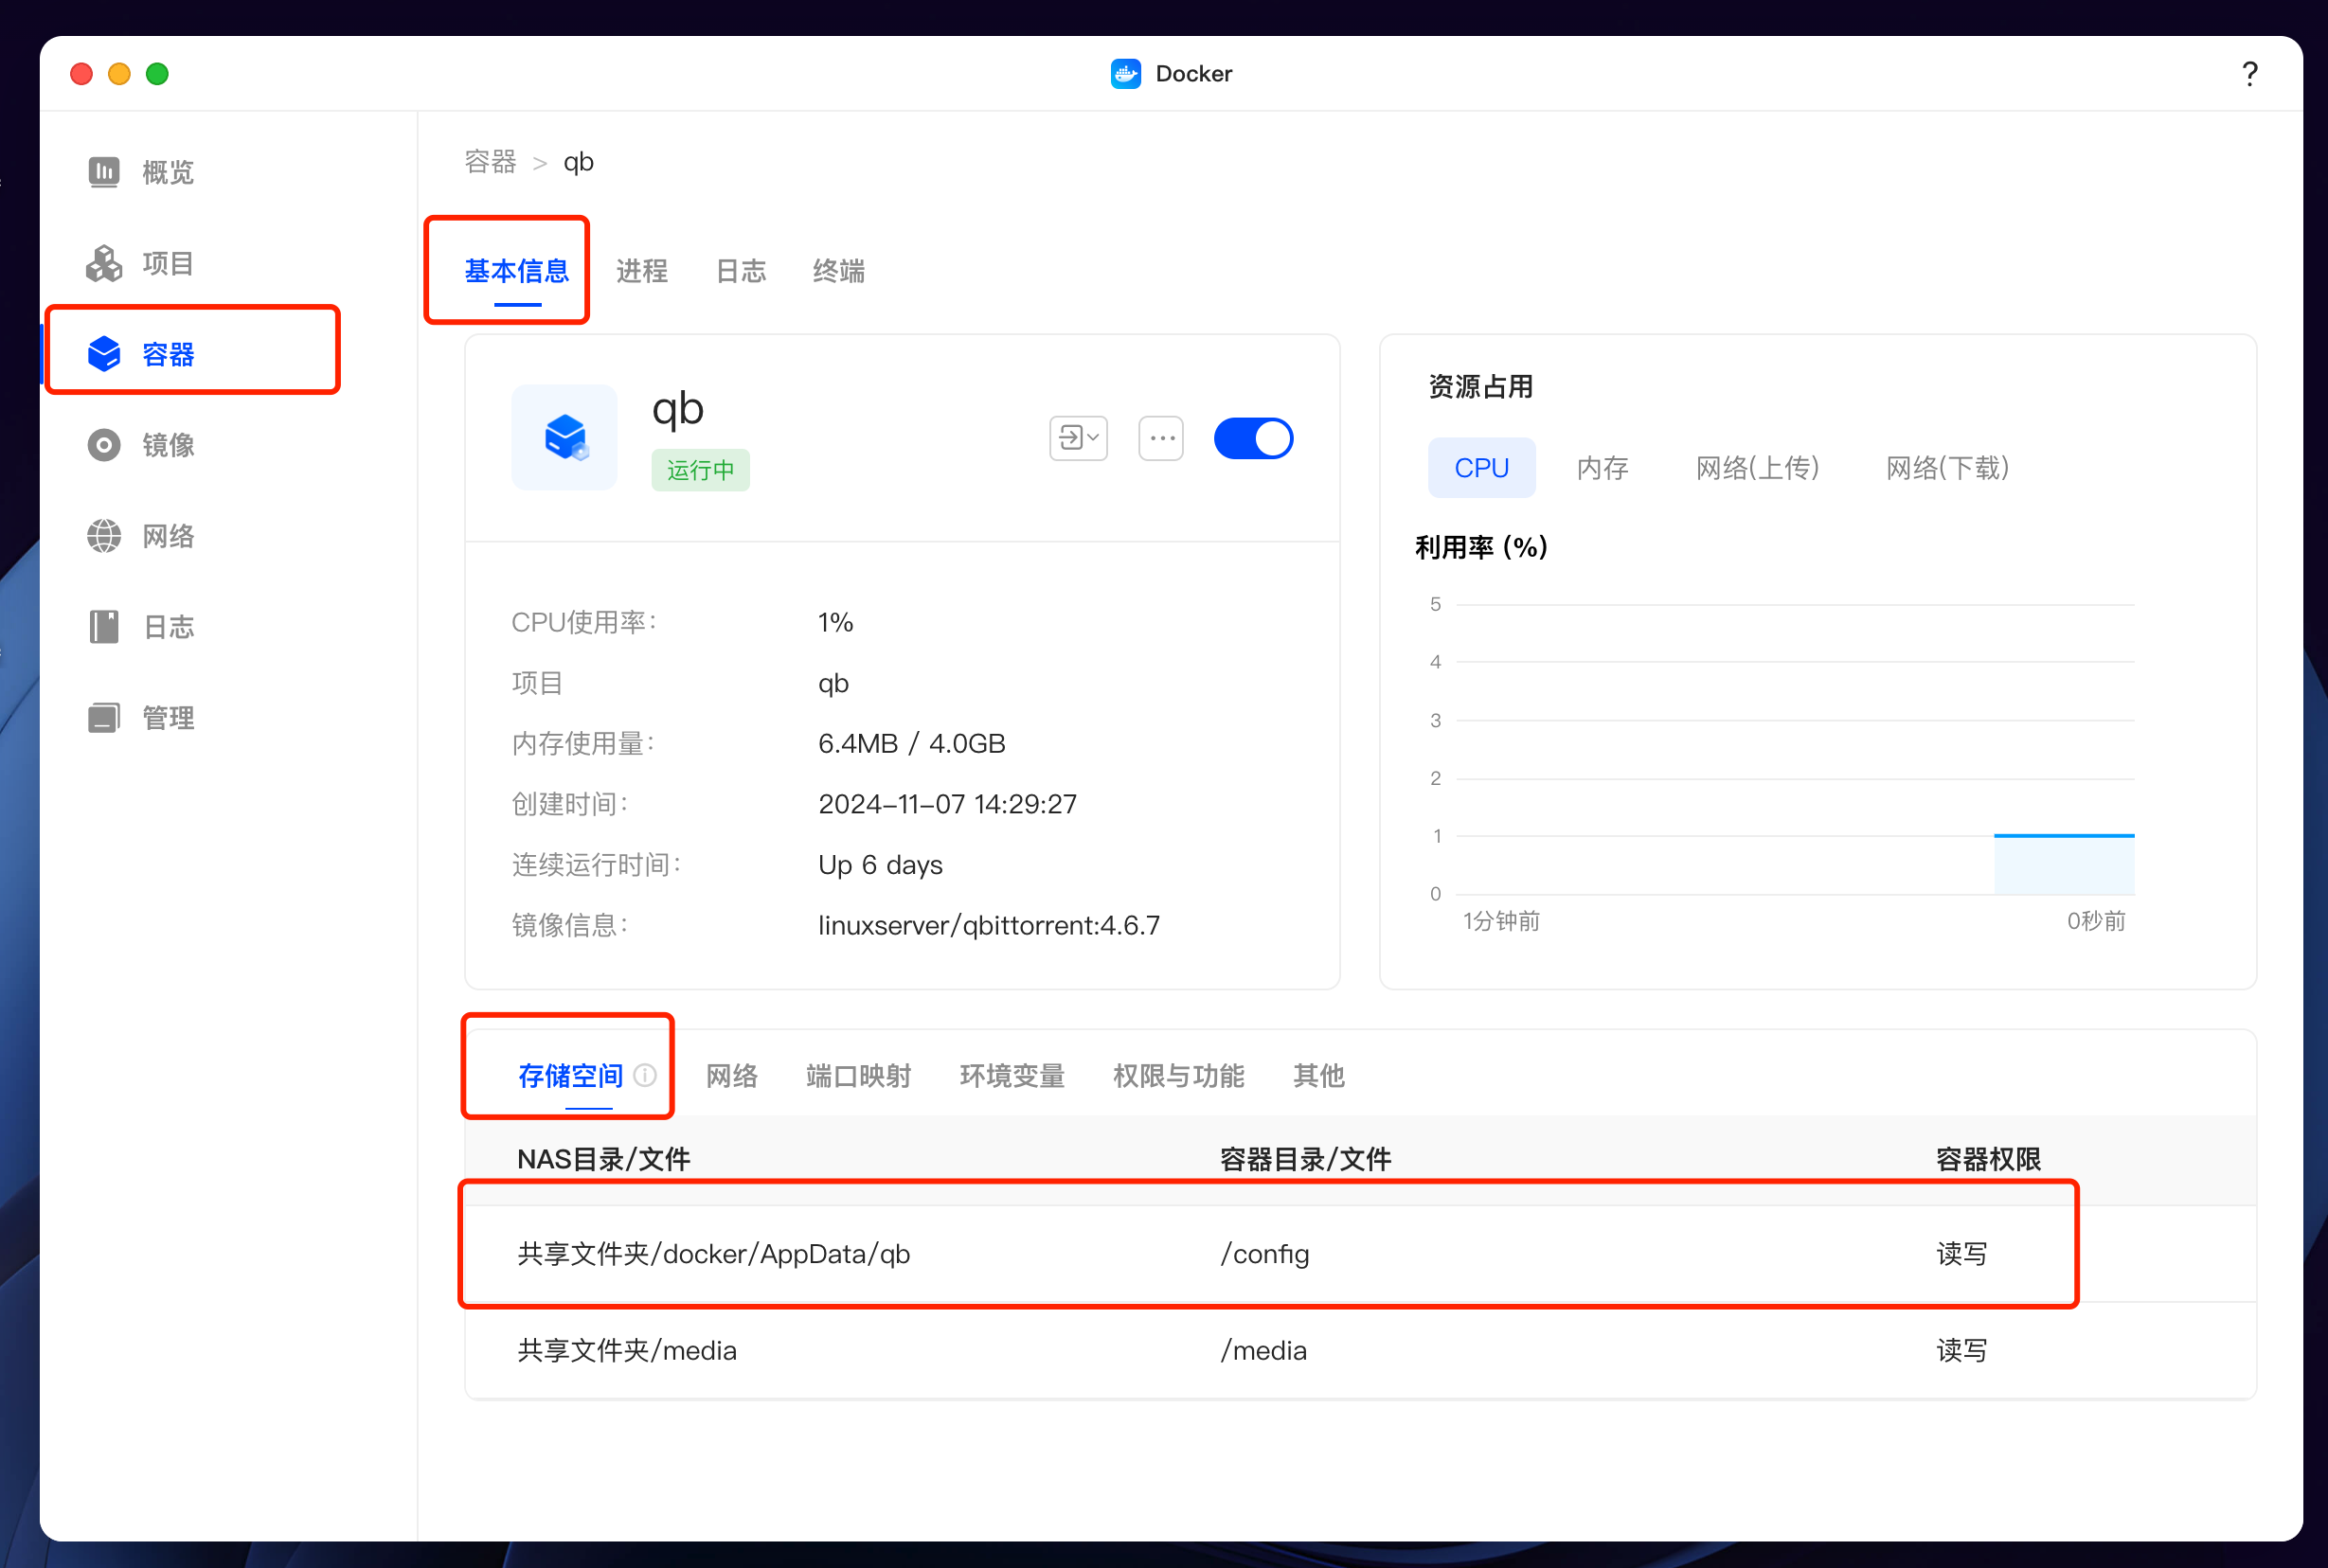The image size is (2328, 1568).
Task: Open the 日志 logs sidebar icon
Action: point(104,627)
